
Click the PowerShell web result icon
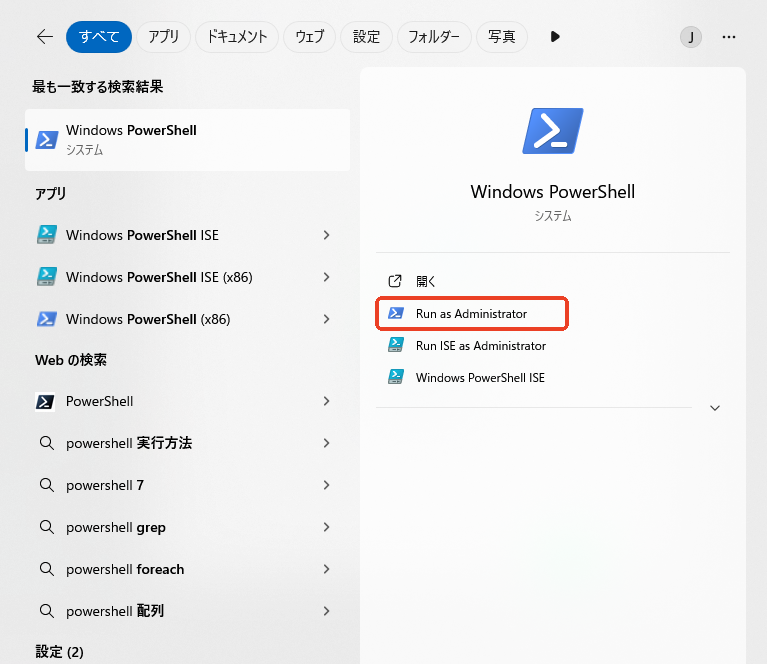[45, 402]
